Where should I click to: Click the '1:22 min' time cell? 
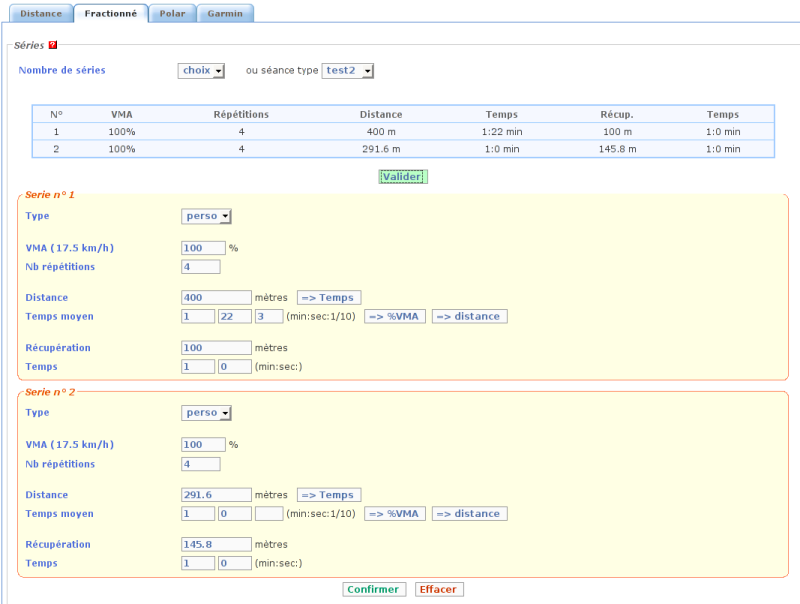click(502, 132)
